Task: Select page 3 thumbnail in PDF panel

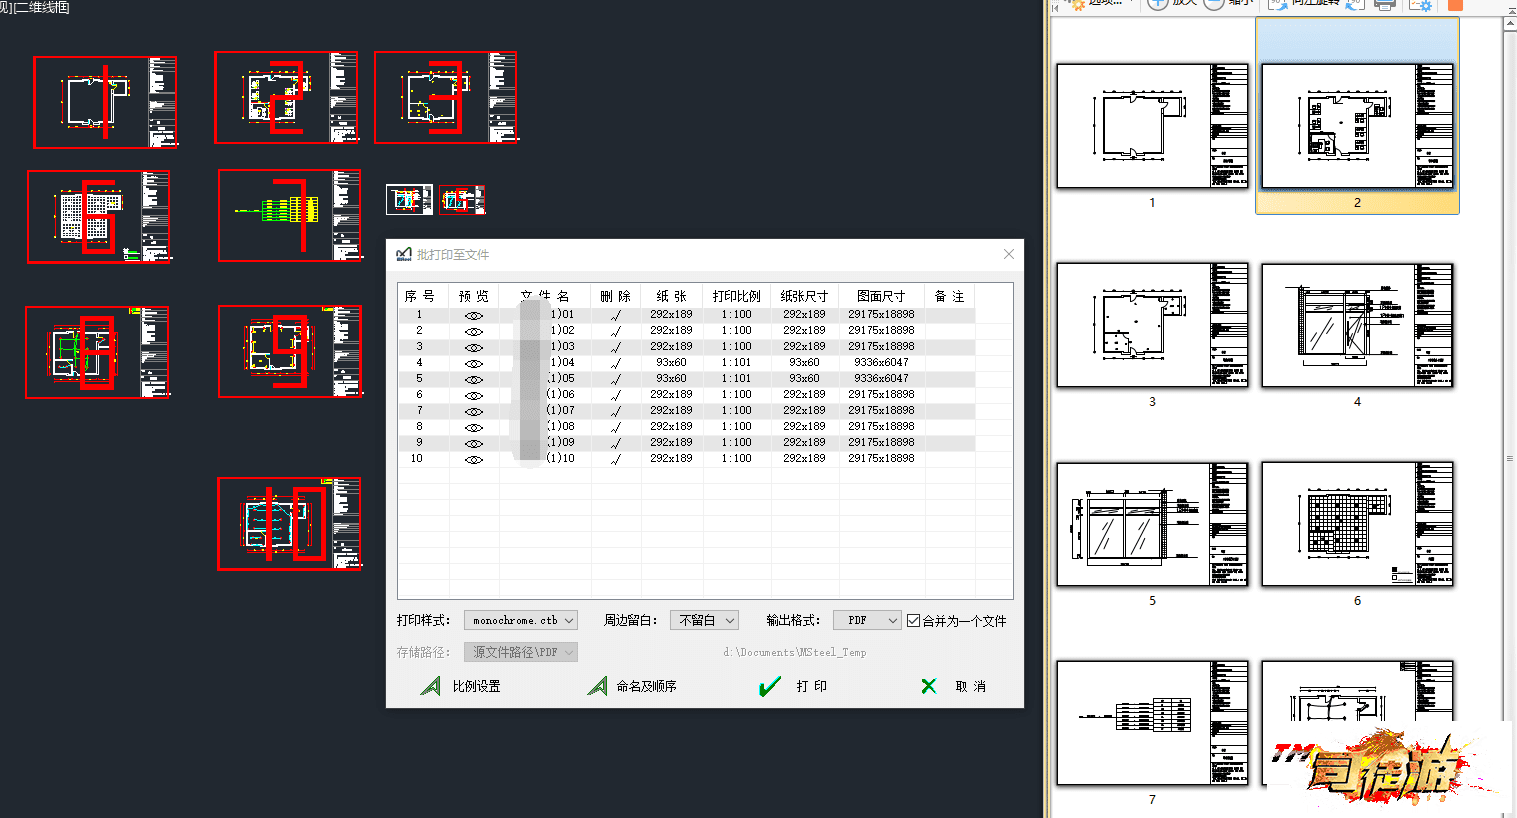Action: click(x=1152, y=325)
